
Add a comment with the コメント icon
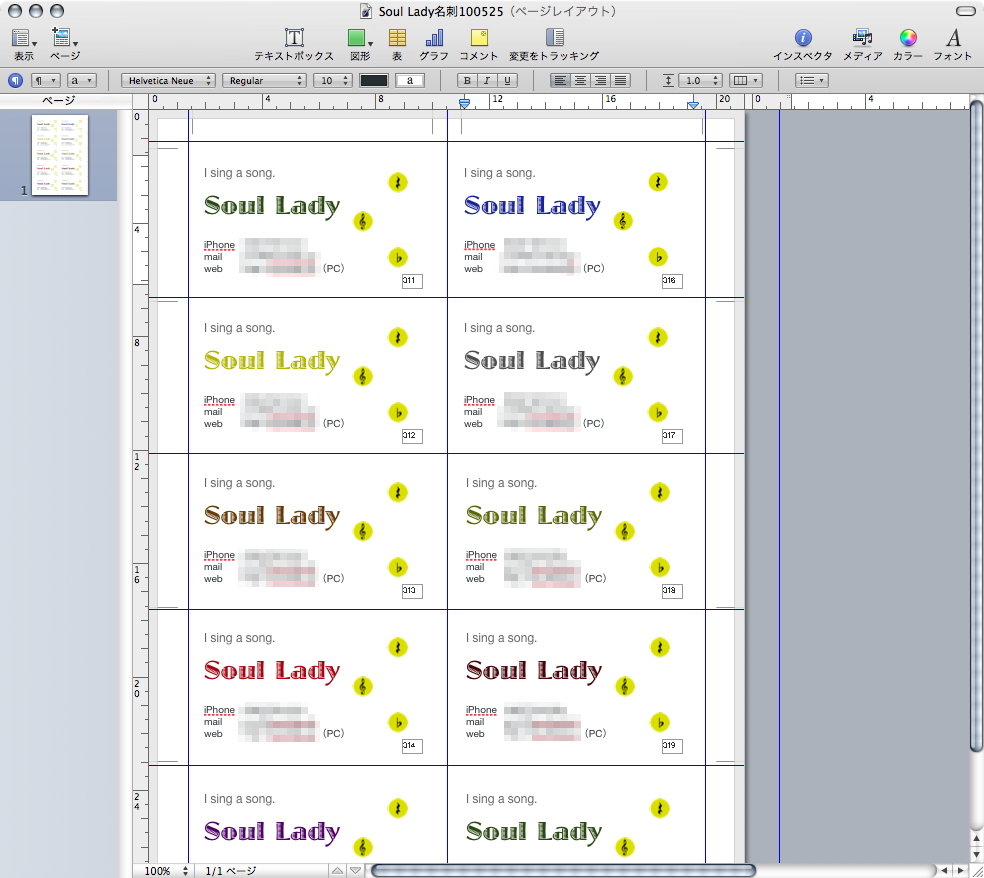(x=479, y=39)
